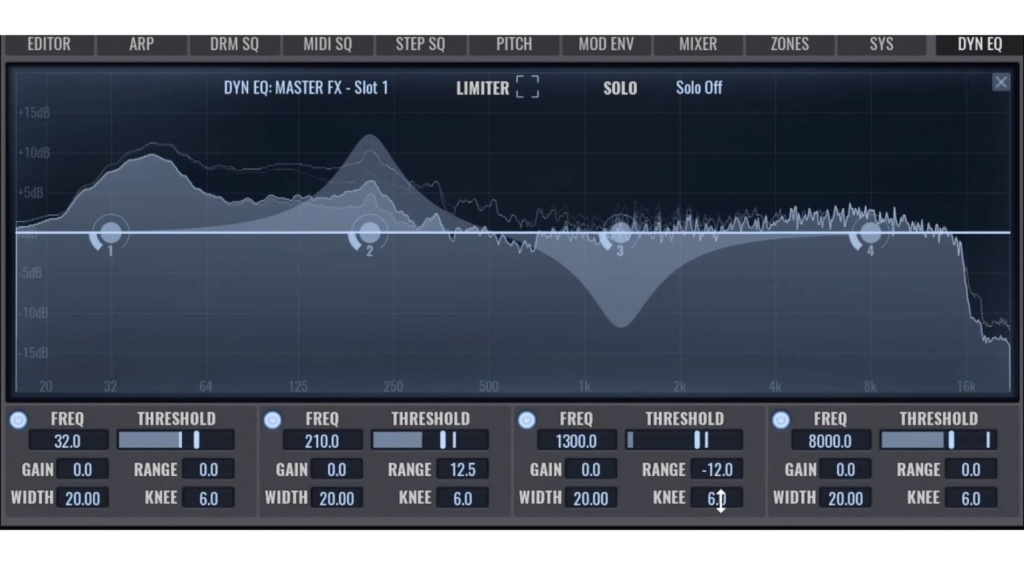
Task: Open the MOD ENV tab
Action: tap(605, 44)
